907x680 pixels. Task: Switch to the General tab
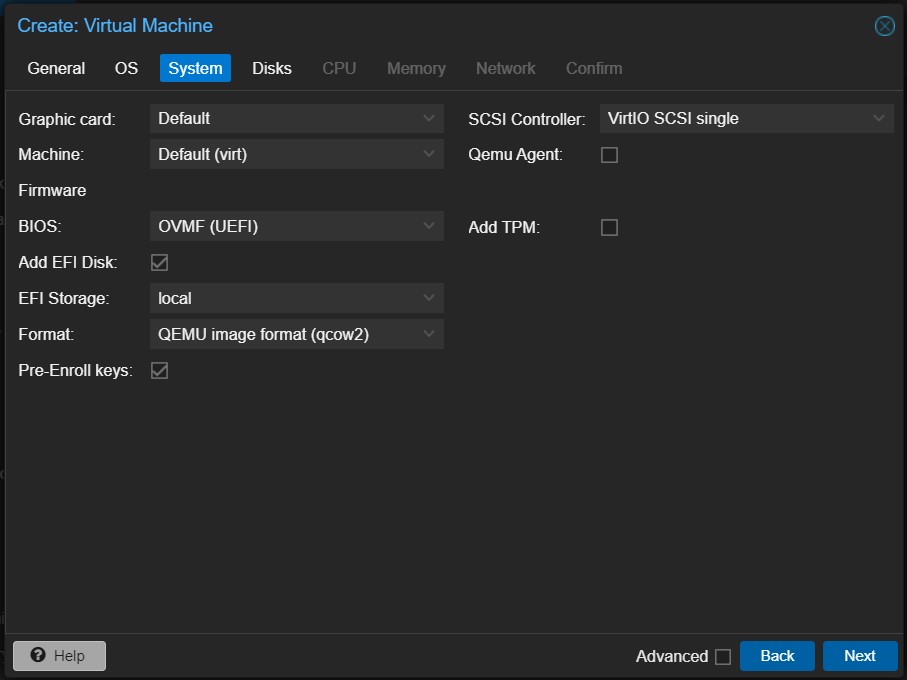56,68
